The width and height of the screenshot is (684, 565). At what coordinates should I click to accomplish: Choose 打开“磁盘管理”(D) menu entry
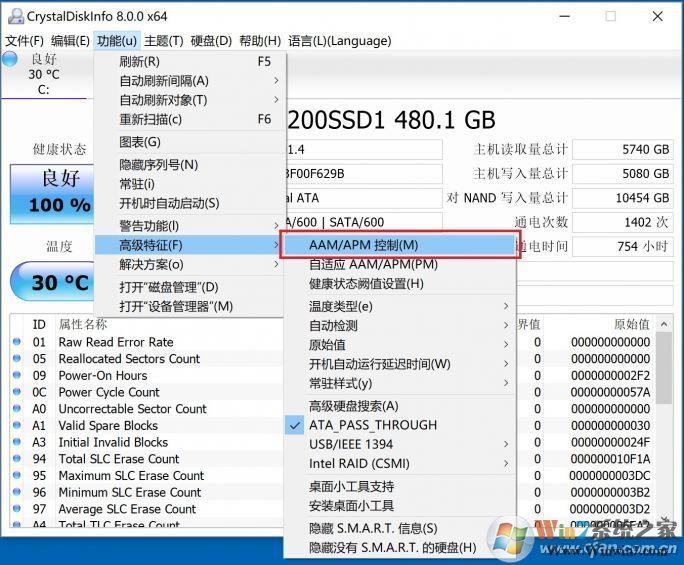coord(190,287)
